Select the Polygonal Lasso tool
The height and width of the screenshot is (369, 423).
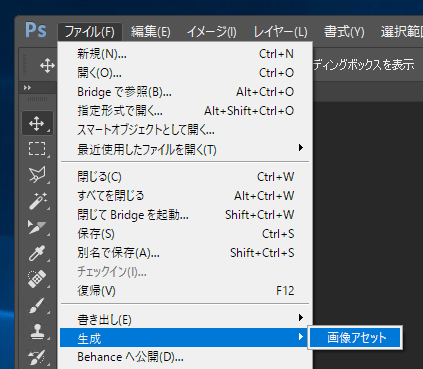click(37, 175)
